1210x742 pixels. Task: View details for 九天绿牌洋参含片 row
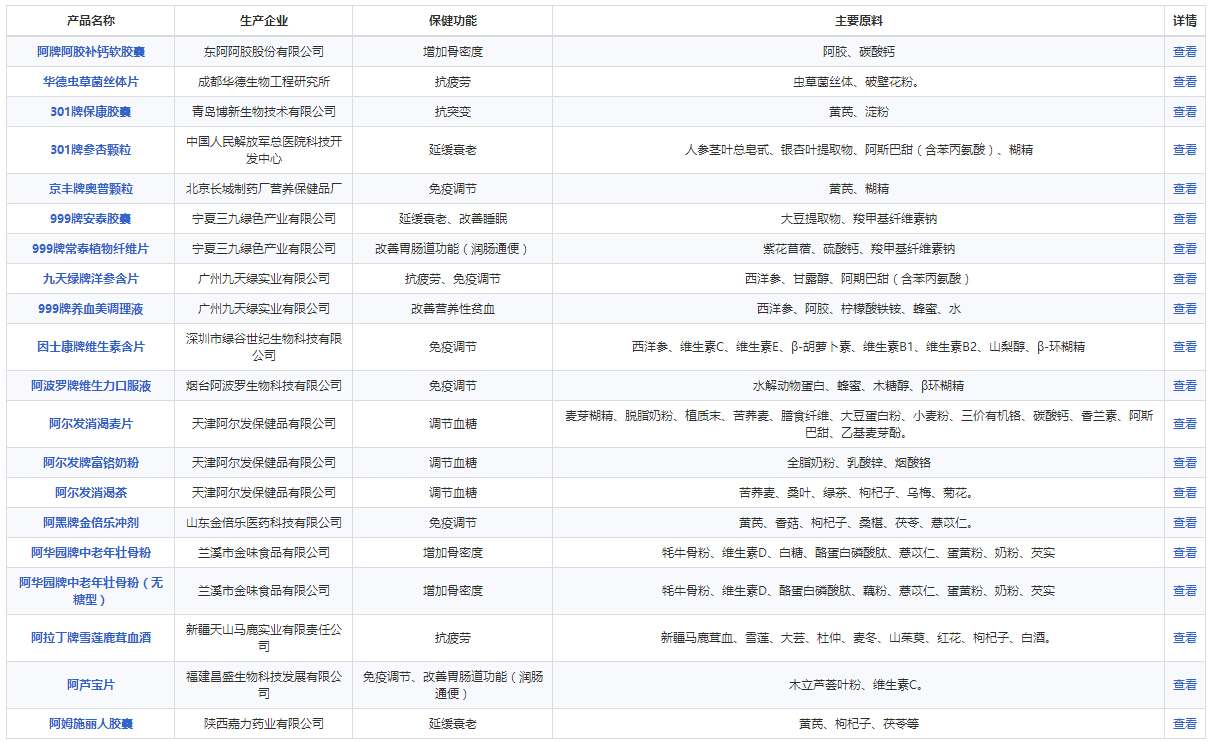[x=1184, y=279]
